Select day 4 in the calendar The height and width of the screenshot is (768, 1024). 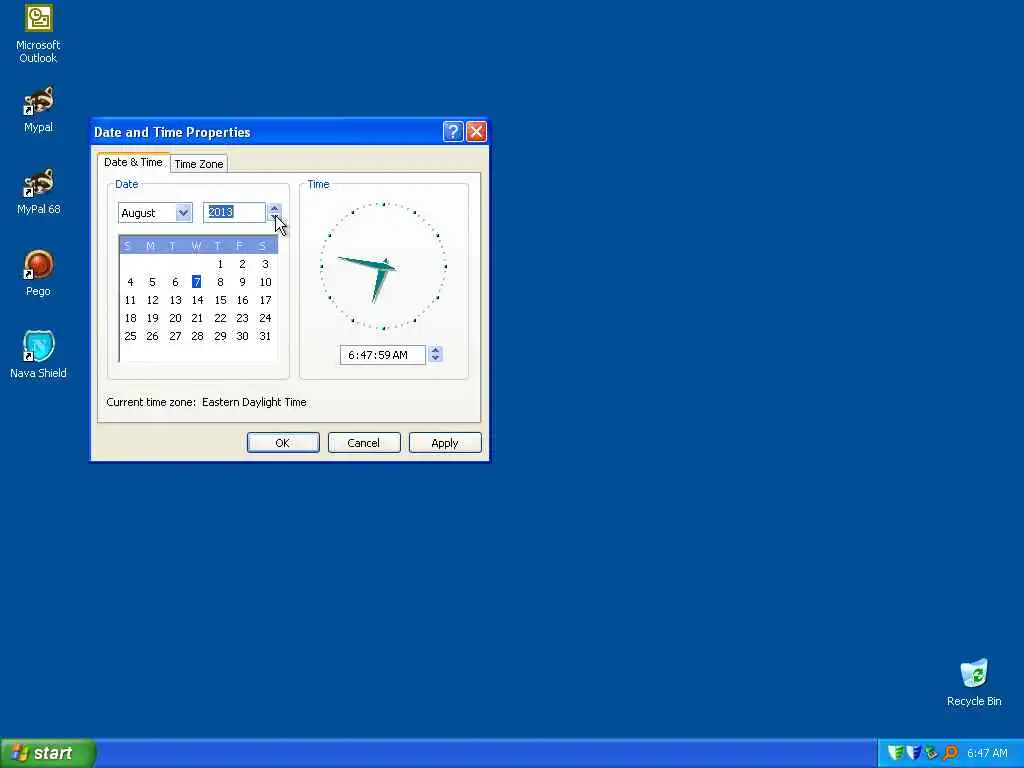pos(131,282)
